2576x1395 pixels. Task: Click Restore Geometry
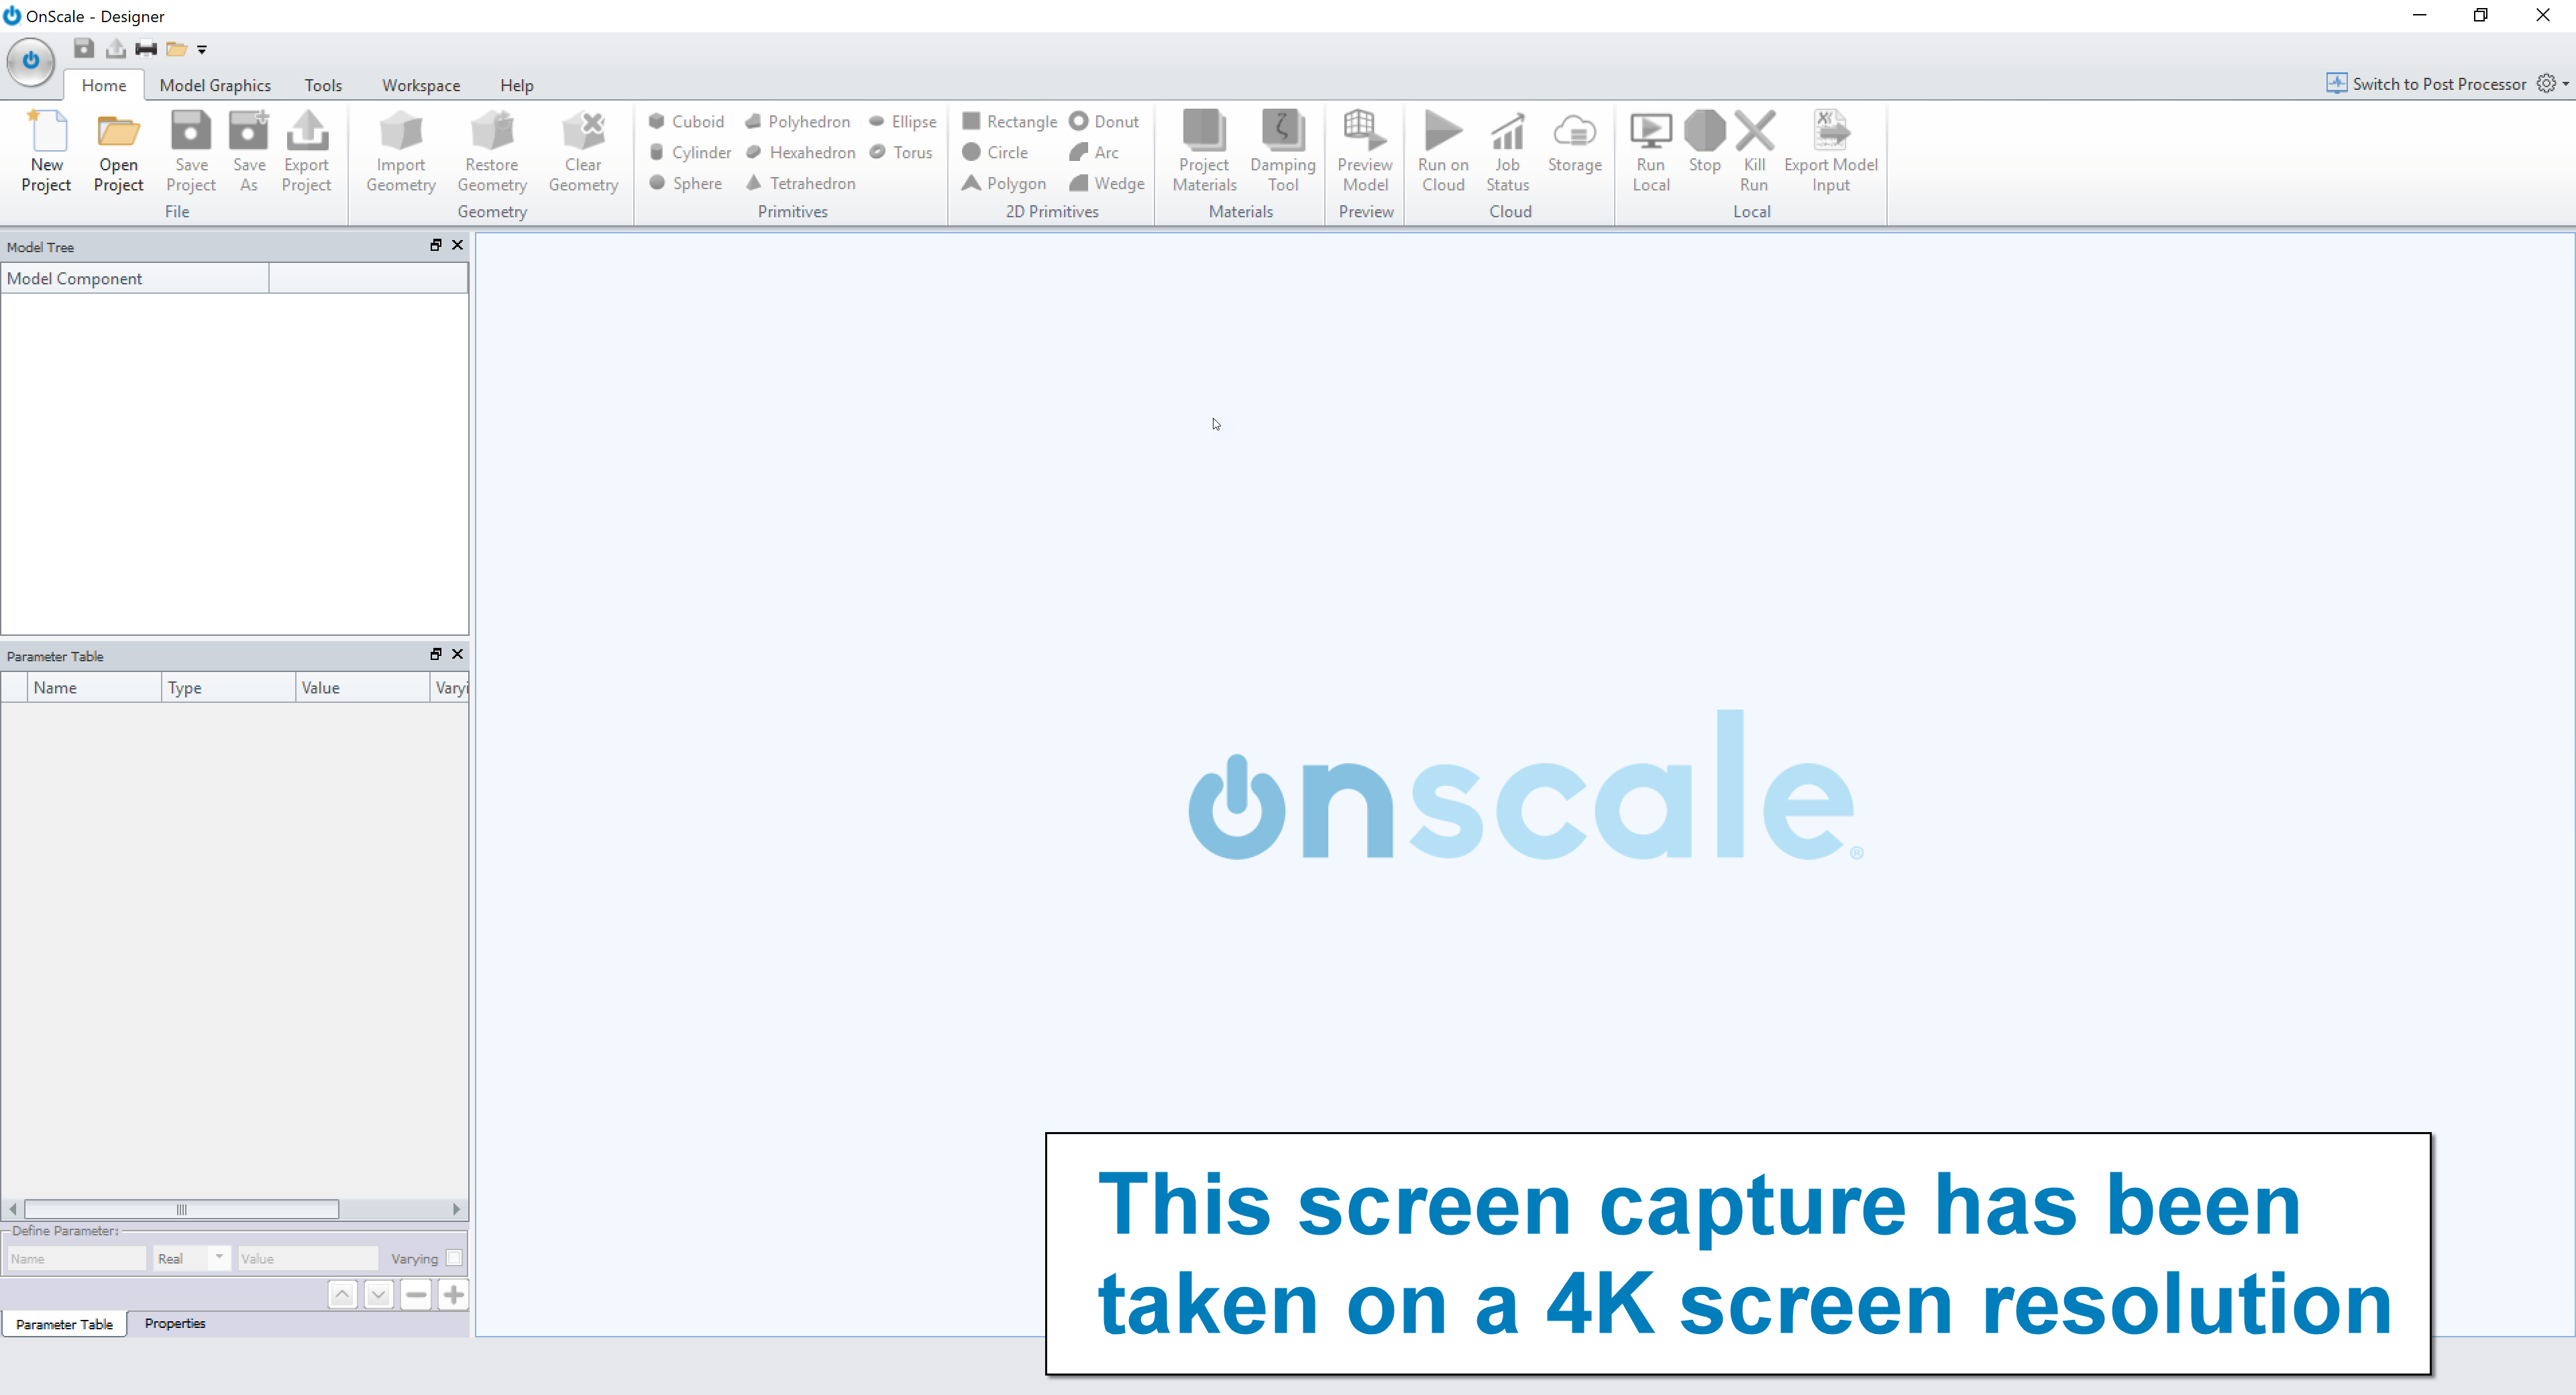491,151
